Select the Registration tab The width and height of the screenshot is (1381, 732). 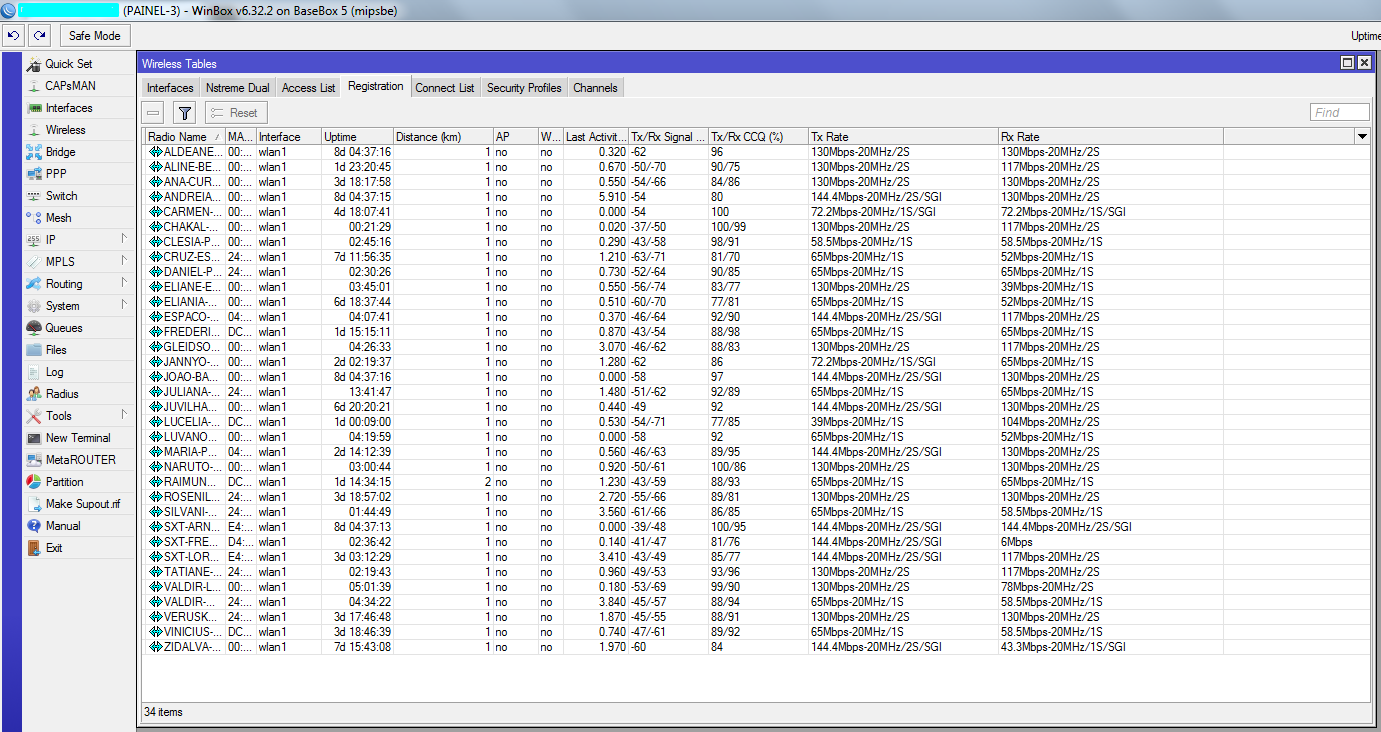coord(376,87)
